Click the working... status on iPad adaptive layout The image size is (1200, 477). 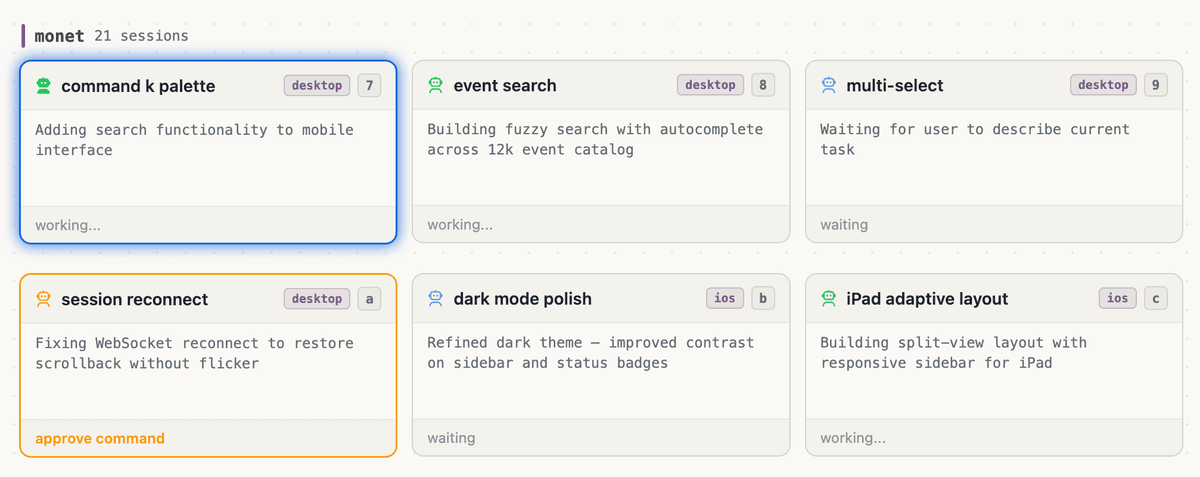coord(853,438)
